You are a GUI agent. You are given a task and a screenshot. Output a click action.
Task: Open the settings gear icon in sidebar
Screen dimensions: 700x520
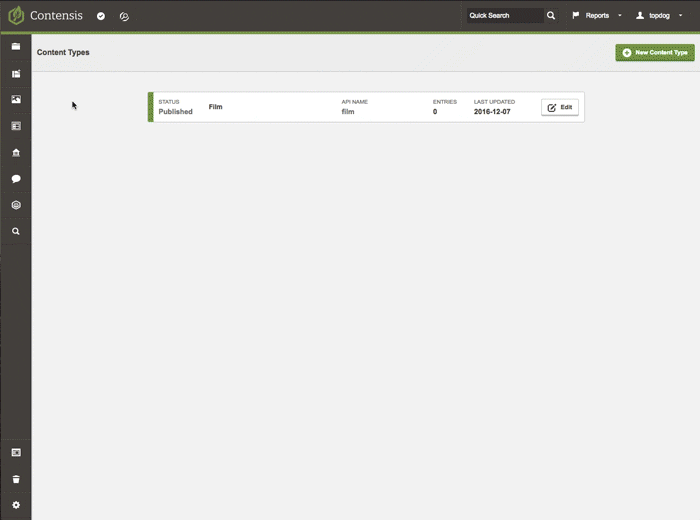click(x=16, y=505)
